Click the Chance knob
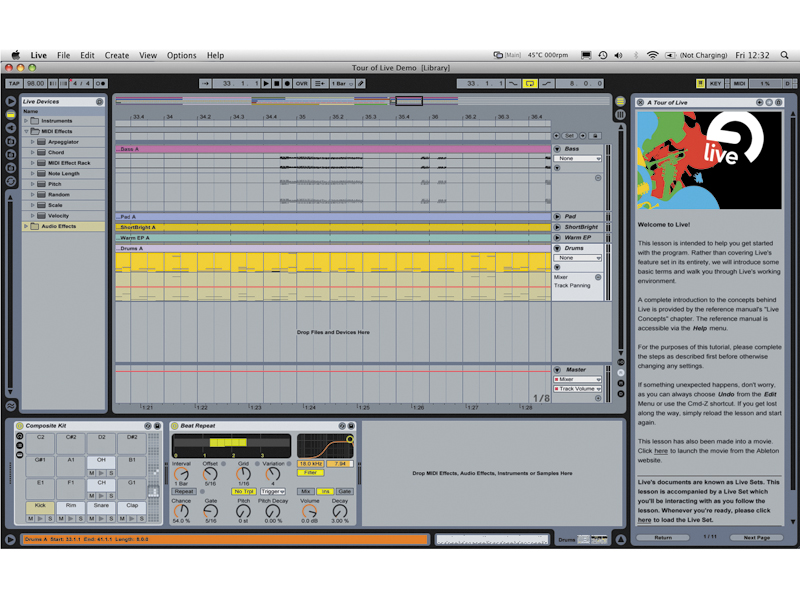This screenshot has width=800, height=600. (181, 511)
